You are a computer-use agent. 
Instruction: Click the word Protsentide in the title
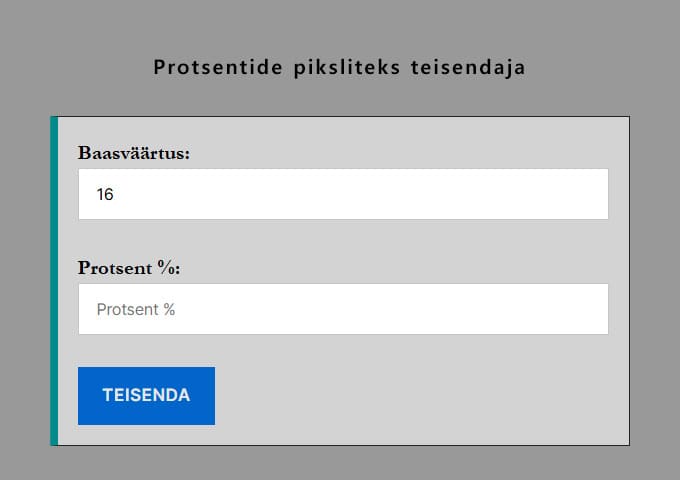tap(218, 68)
